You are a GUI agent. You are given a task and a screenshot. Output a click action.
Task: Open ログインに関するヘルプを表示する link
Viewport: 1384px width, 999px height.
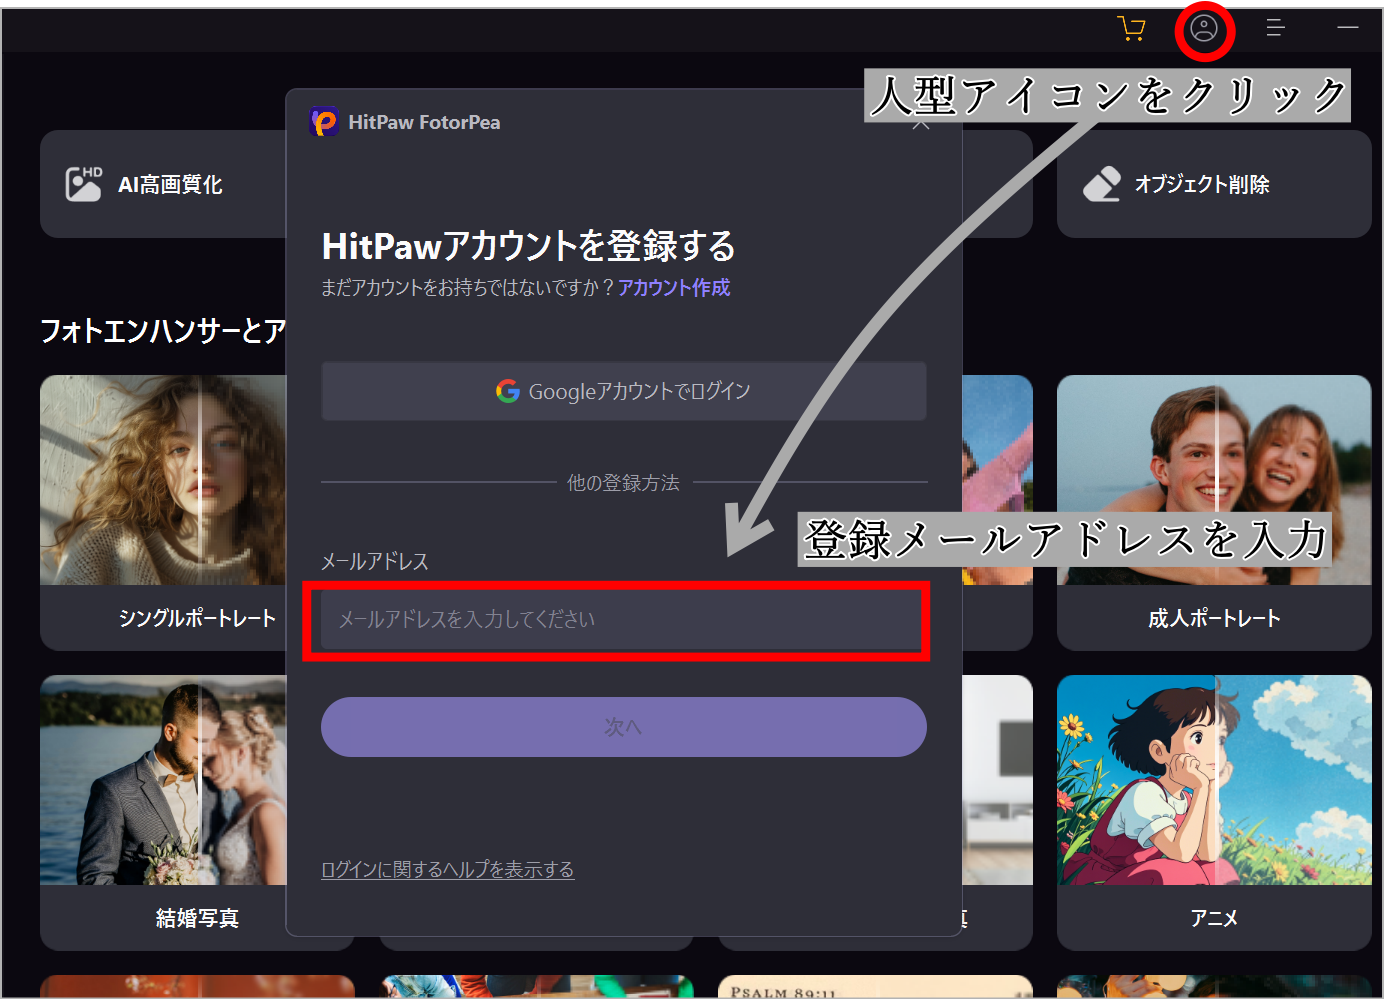(447, 870)
